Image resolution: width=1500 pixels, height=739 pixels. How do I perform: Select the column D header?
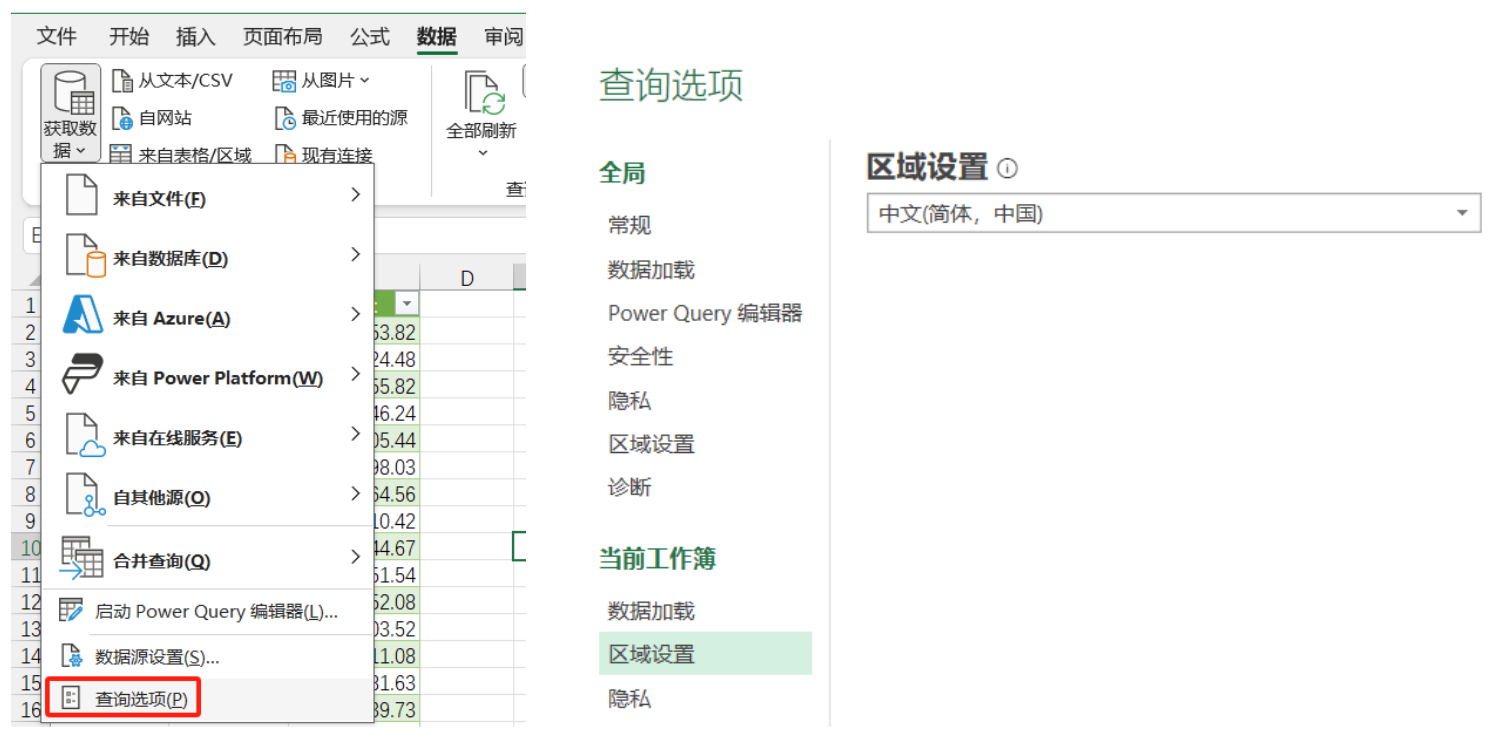point(466,278)
